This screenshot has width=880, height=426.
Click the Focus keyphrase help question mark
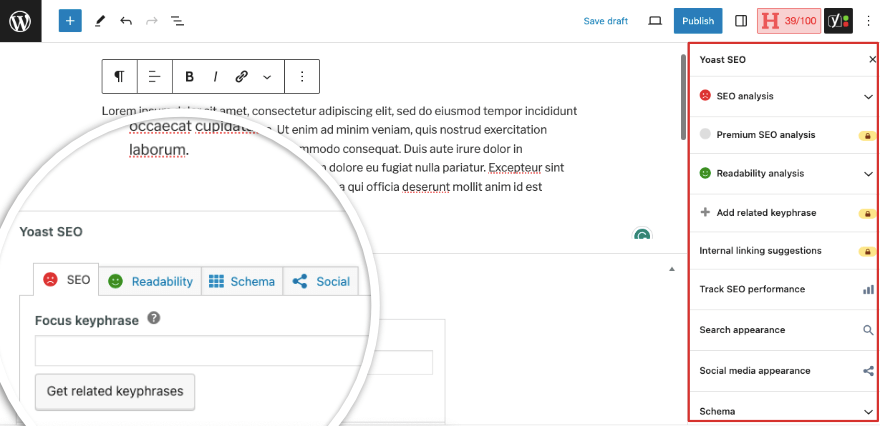(154, 318)
